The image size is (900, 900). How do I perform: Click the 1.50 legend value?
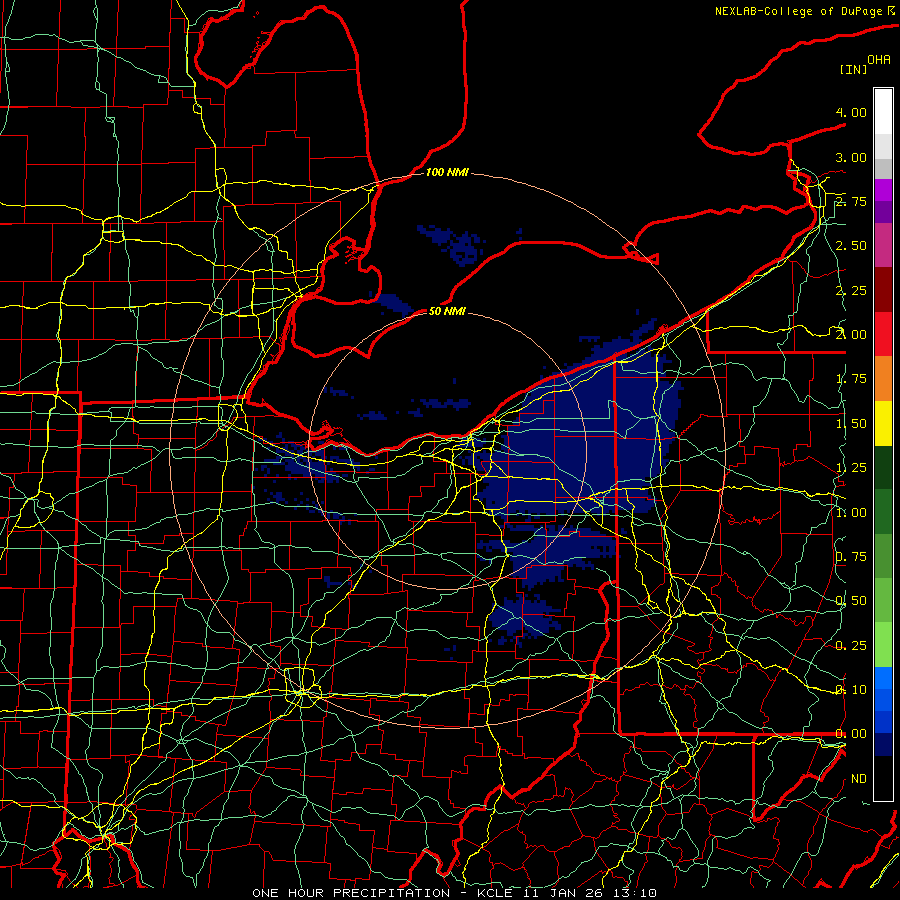tap(851, 424)
